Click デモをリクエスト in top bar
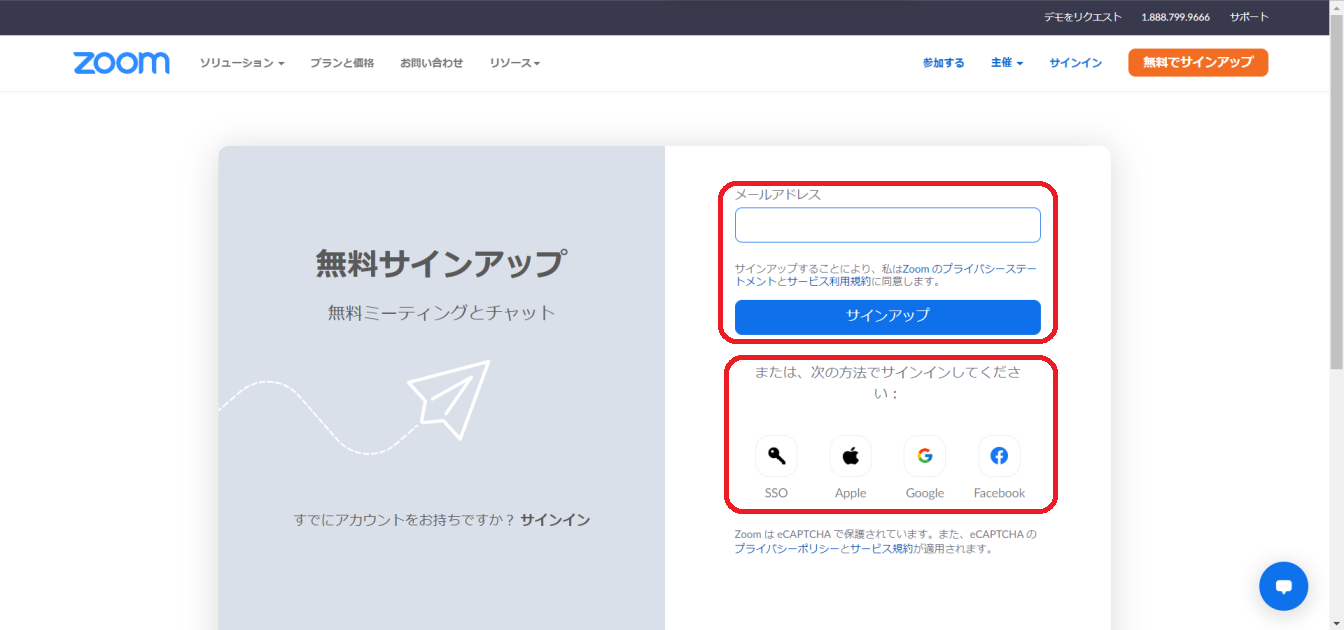 (x=1082, y=17)
